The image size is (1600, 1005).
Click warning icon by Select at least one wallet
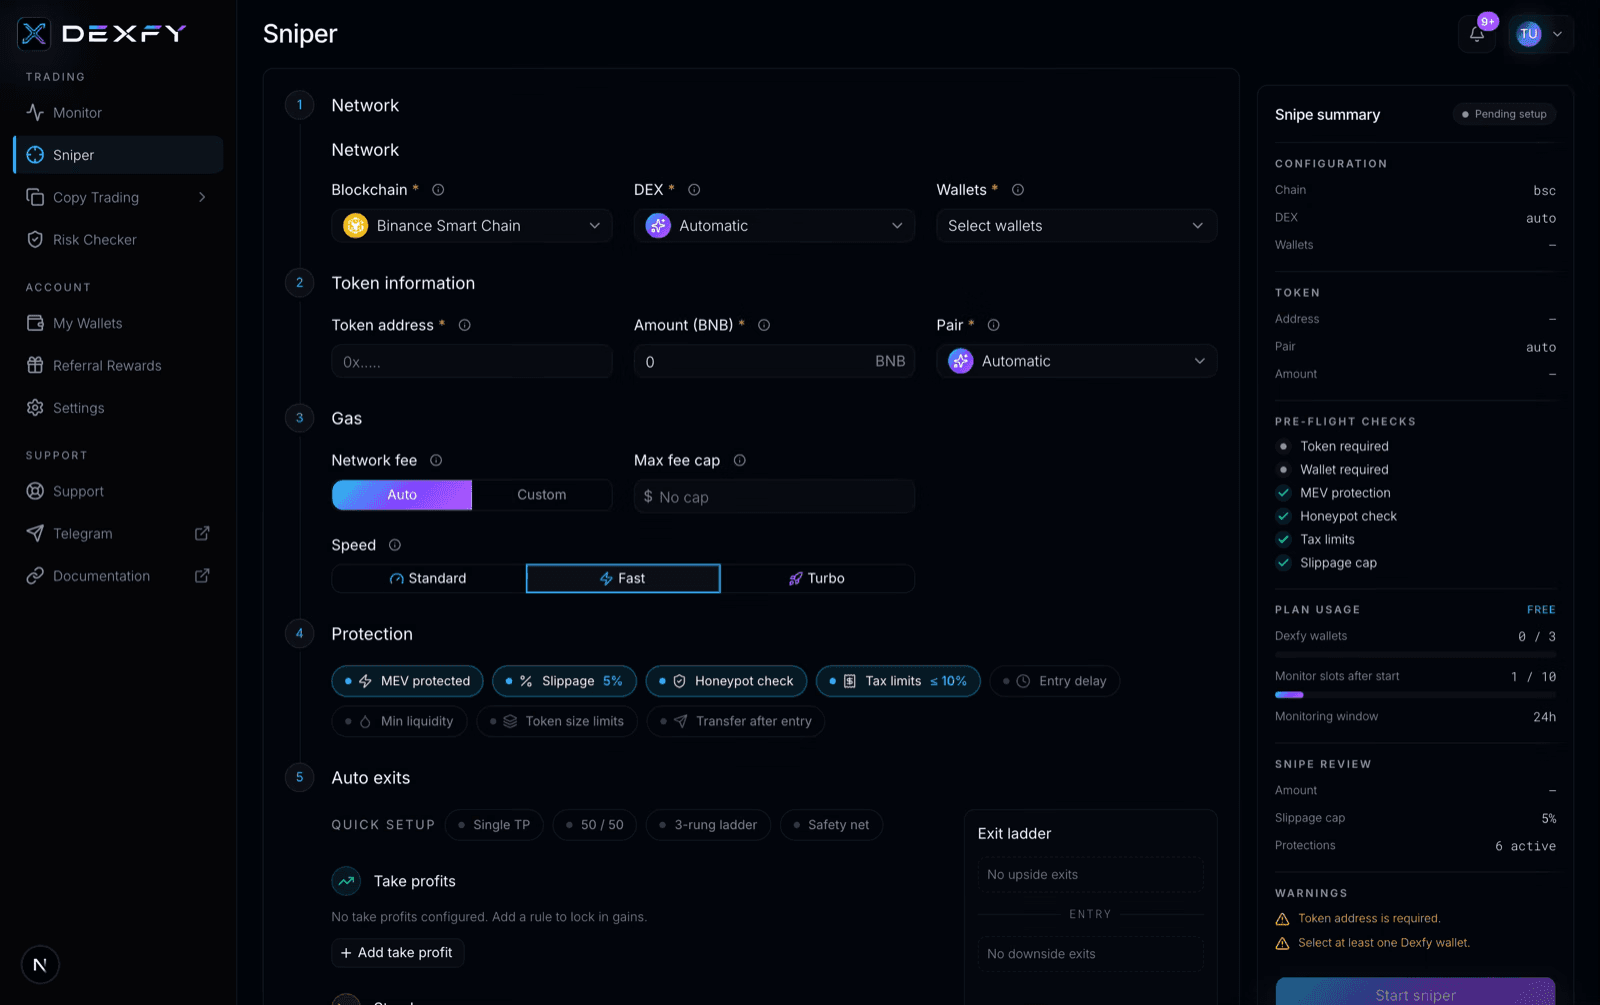[1282, 943]
